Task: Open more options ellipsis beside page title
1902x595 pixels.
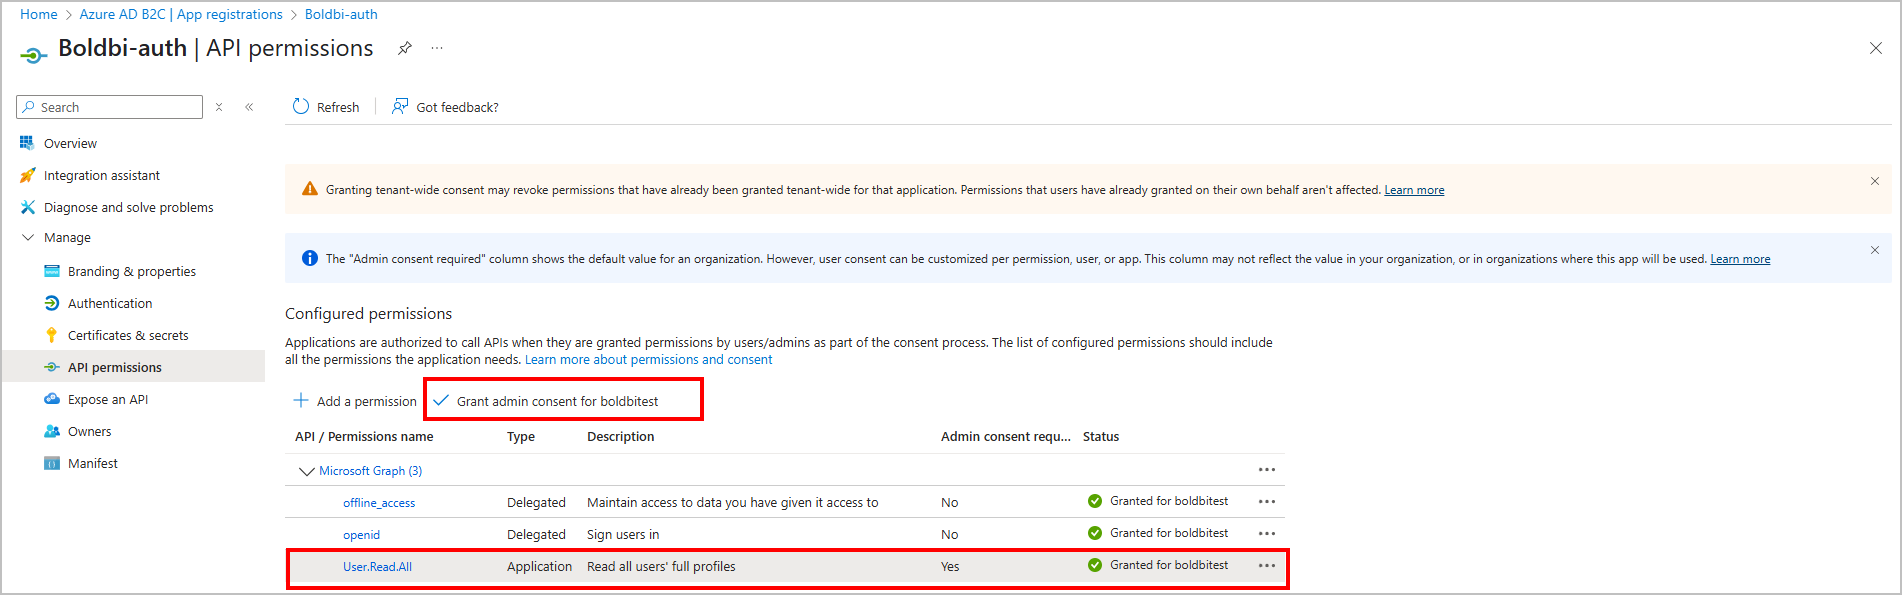Action: (437, 48)
